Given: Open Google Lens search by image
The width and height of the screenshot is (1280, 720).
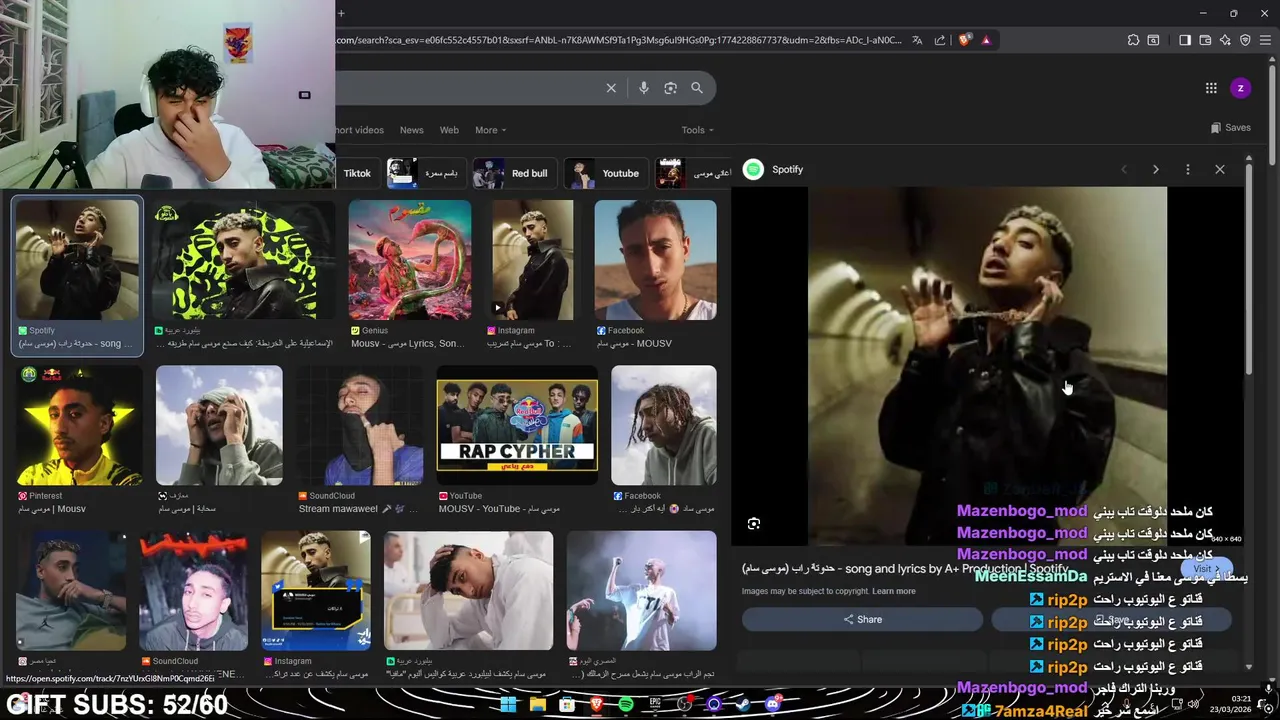Looking at the screenshot, I should pos(671,88).
